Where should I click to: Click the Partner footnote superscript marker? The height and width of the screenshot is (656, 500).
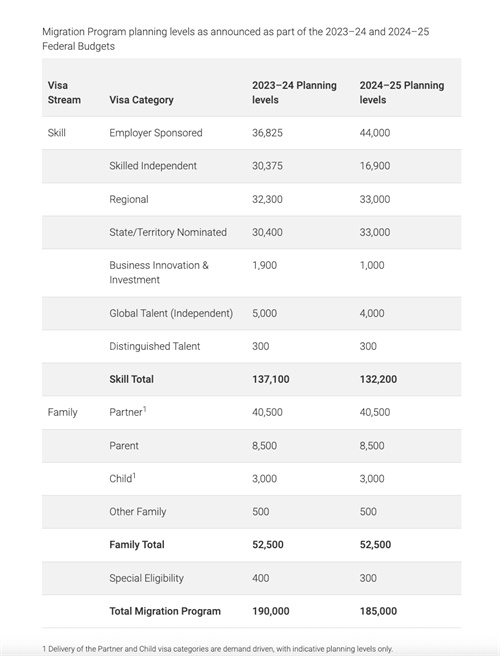145,409
